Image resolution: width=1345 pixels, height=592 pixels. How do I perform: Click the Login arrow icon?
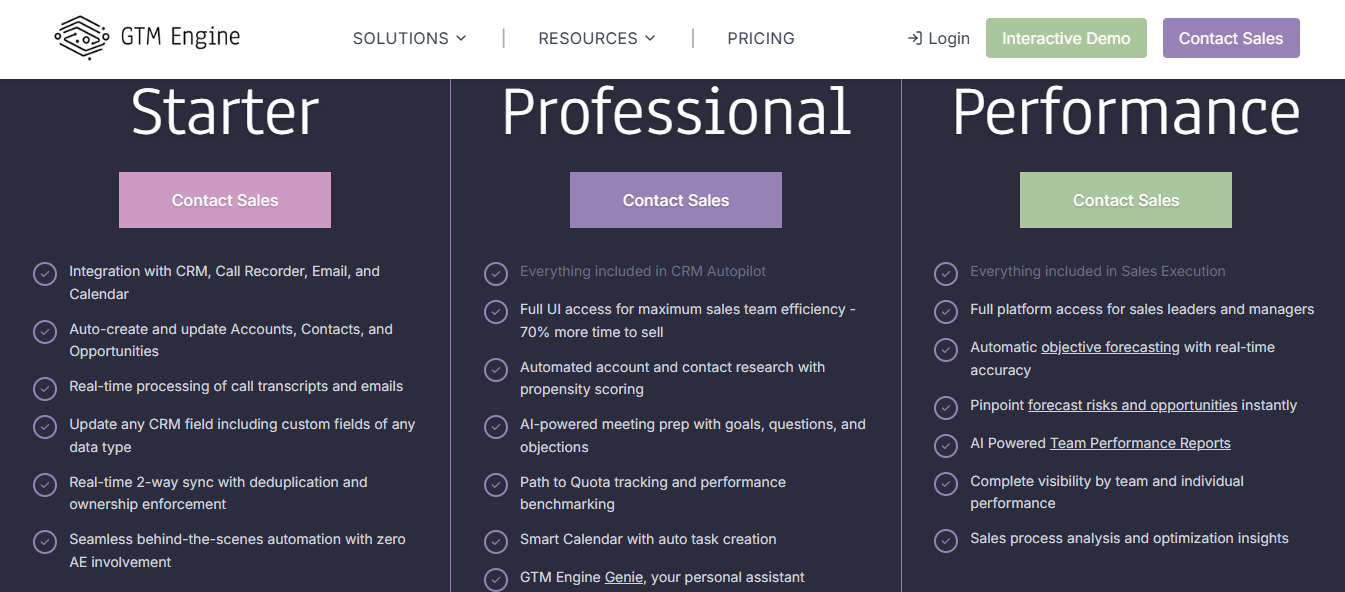(x=914, y=38)
